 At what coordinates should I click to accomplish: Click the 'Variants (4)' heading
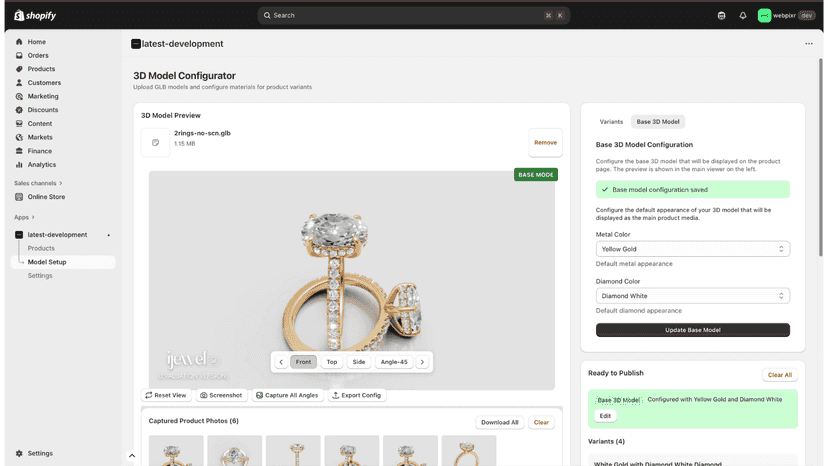pyautogui.click(x=606, y=441)
